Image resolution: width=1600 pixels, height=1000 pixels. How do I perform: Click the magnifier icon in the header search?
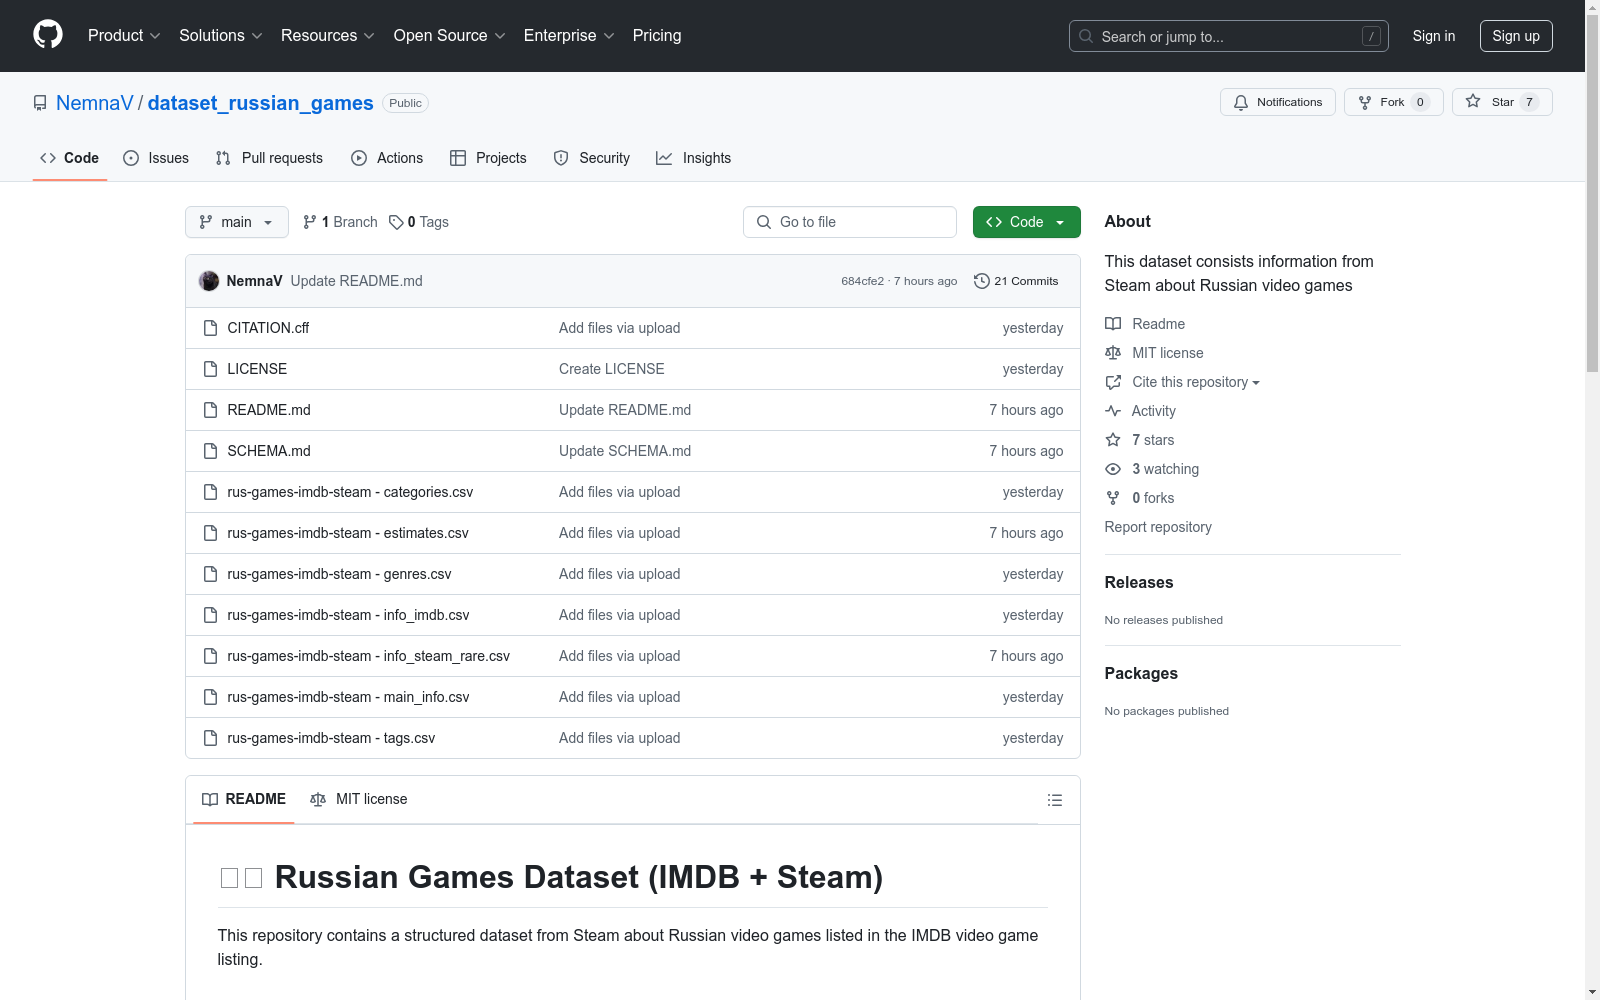(x=1086, y=36)
